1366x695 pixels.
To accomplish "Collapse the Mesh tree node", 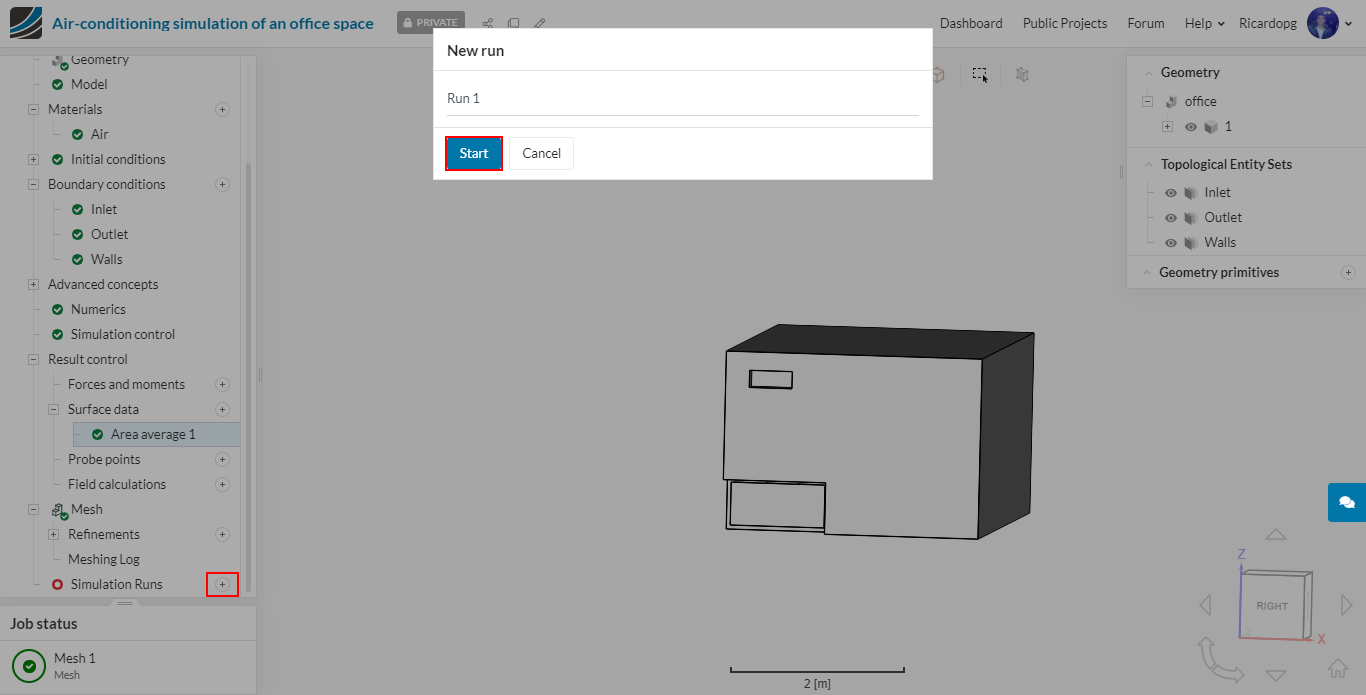I will click(x=33, y=509).
